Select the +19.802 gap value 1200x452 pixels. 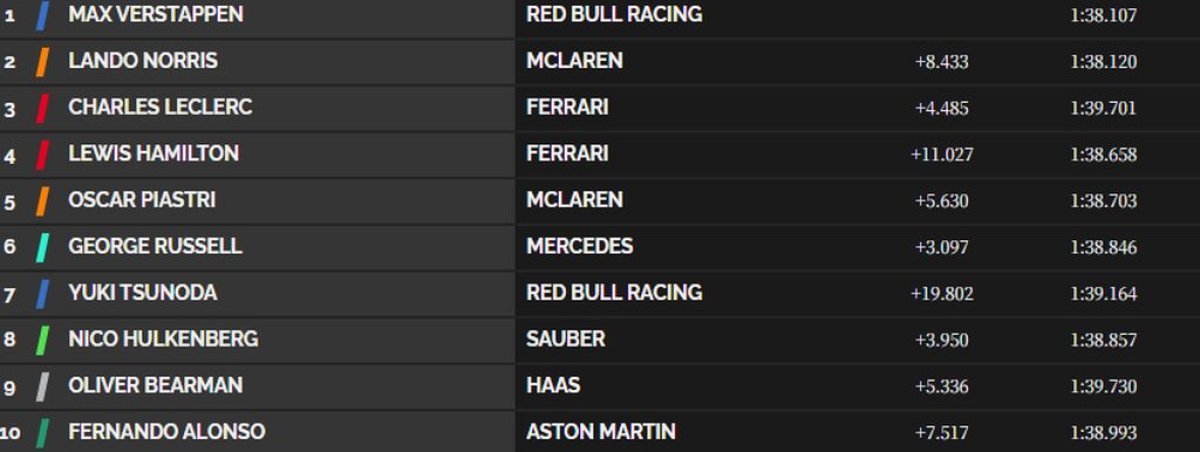pos(942,294)
